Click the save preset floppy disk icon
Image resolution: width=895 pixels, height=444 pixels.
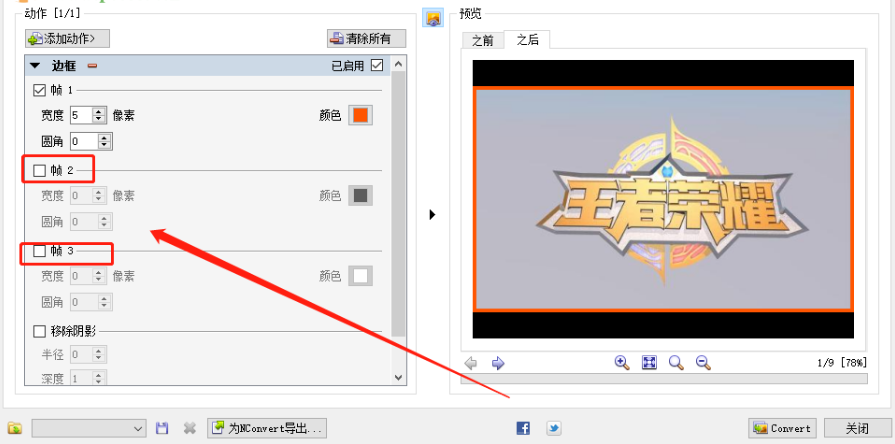(x=162, y=428)
